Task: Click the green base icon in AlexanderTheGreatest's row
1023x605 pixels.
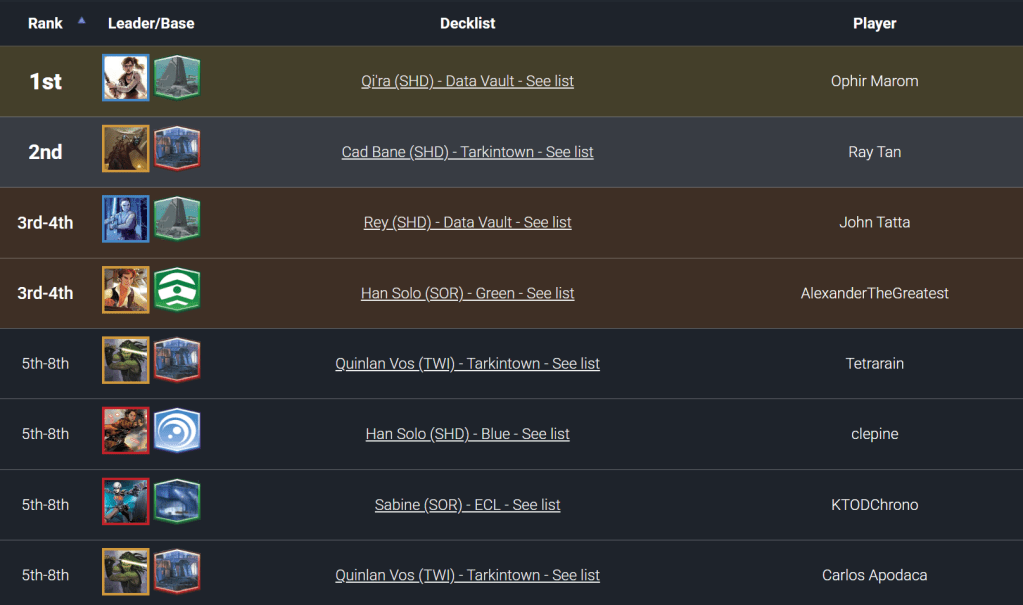Action: 177,290
